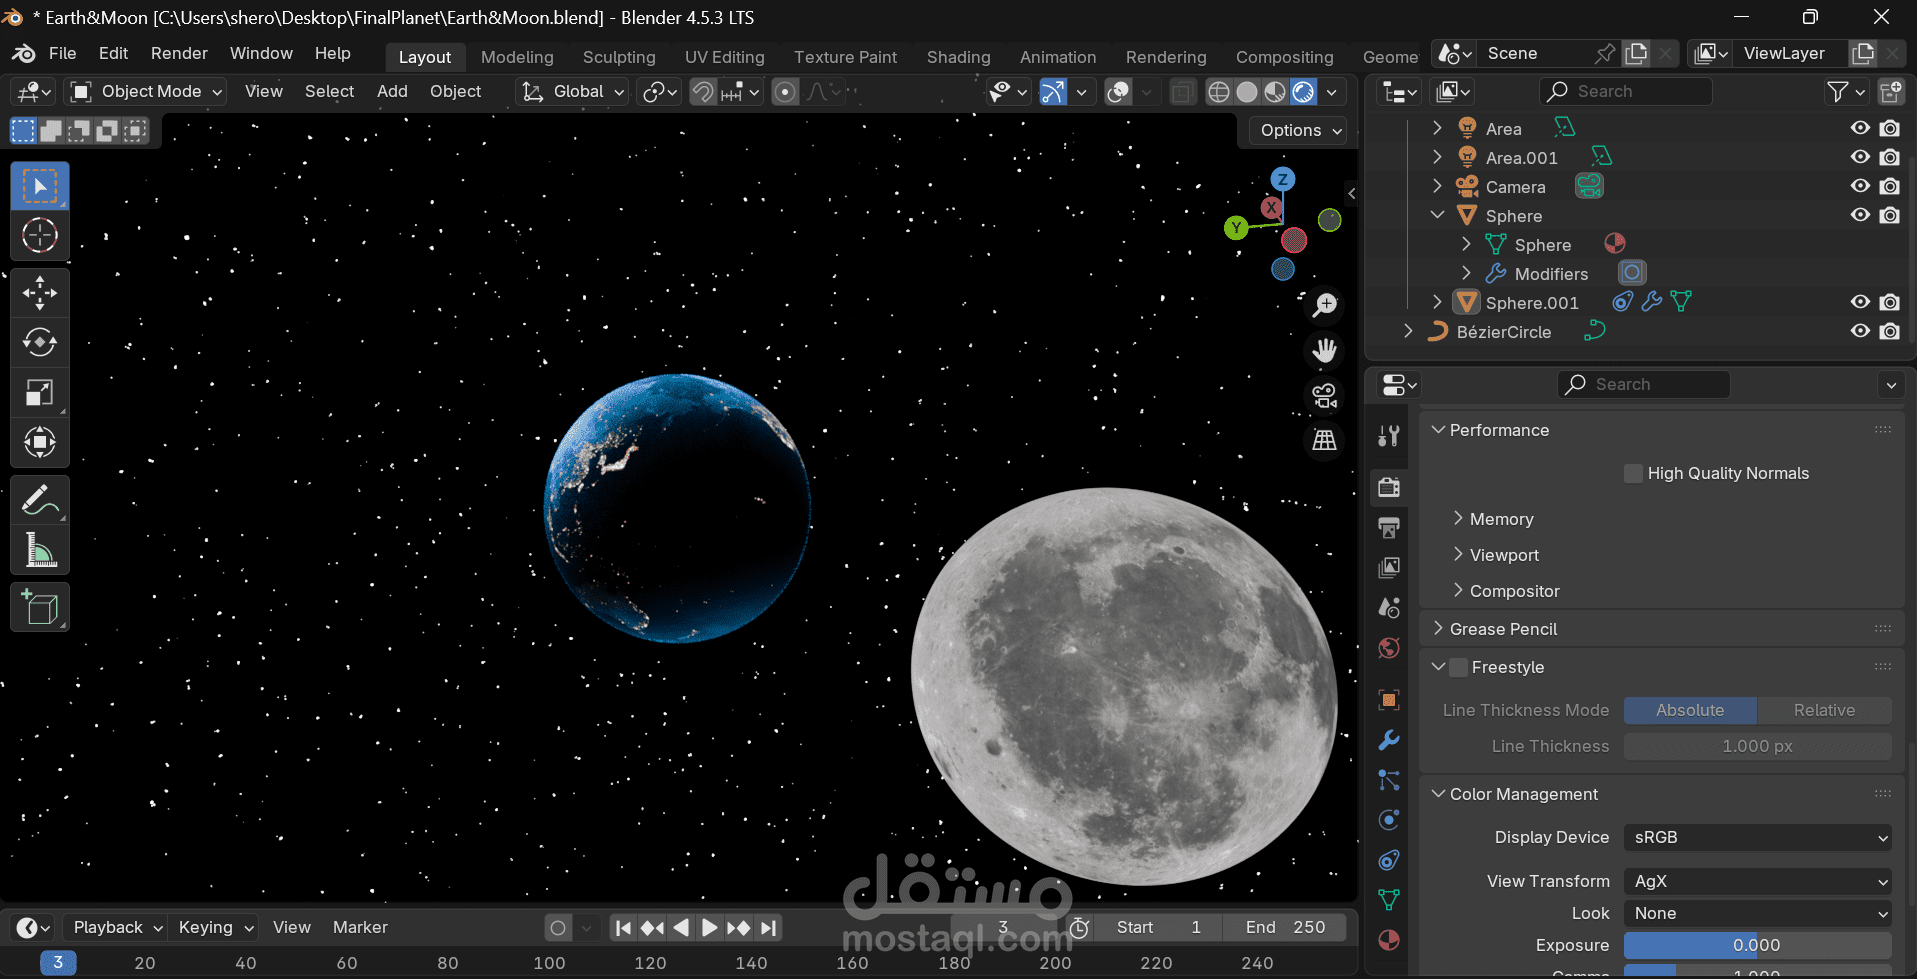
Task: Open the Object Mode dropdown
Action: tap(146, 92)
